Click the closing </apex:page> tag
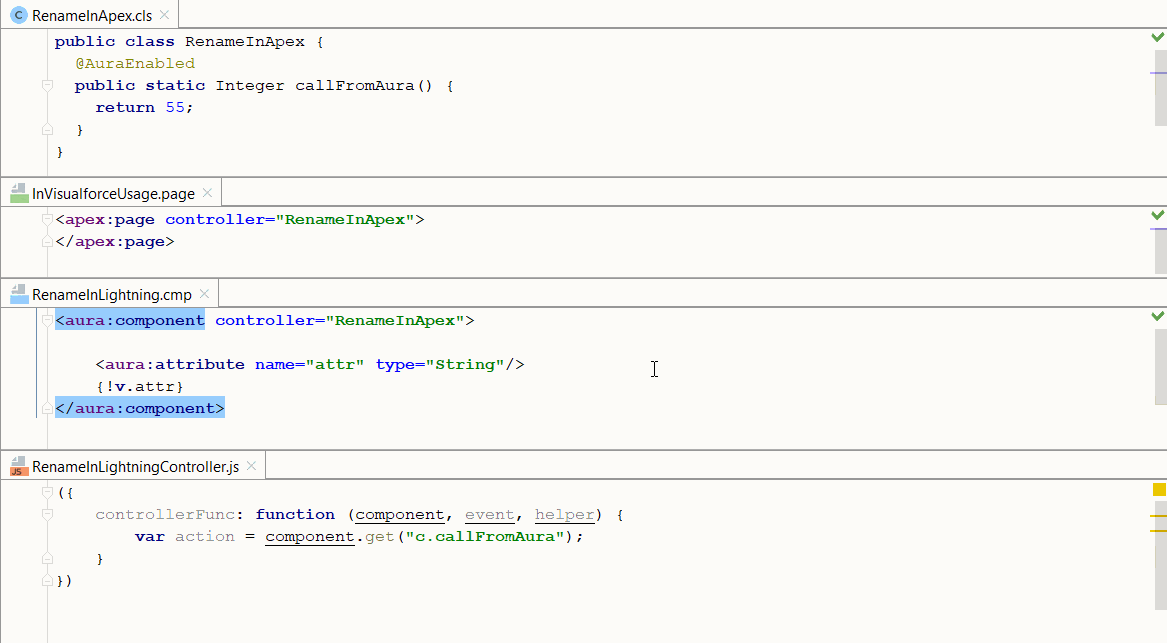This screenshot has height=643, width=1167. click(115, 241)
